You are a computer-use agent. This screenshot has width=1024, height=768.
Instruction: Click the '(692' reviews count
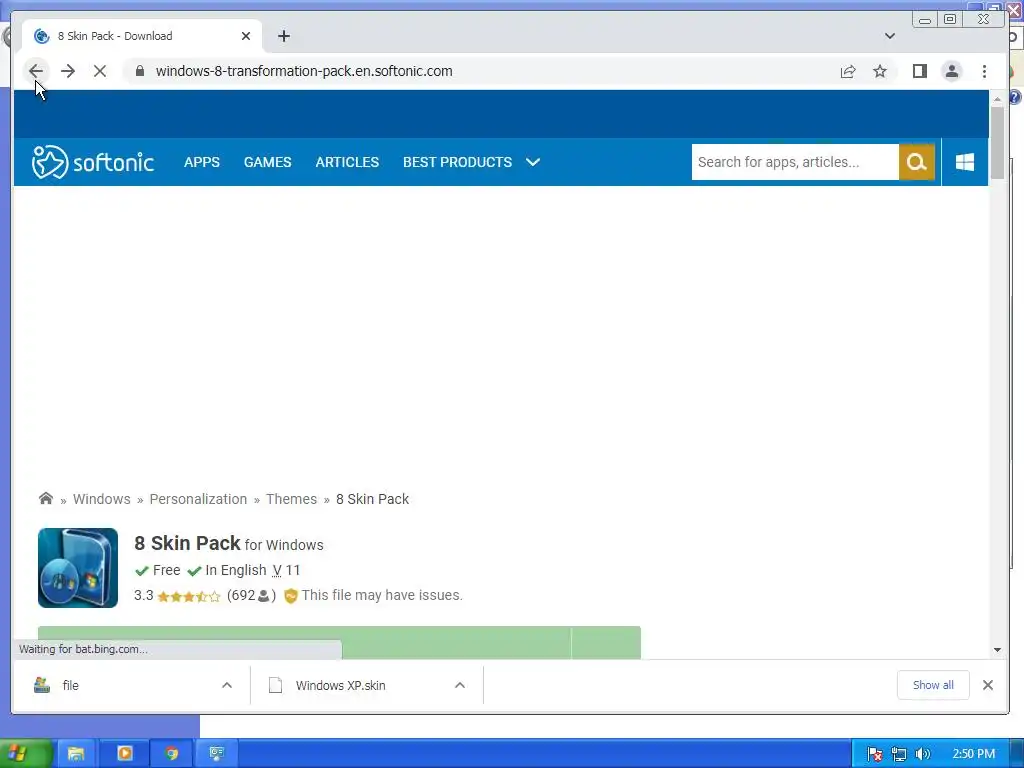pyautogui.click(x=242, y=596)
